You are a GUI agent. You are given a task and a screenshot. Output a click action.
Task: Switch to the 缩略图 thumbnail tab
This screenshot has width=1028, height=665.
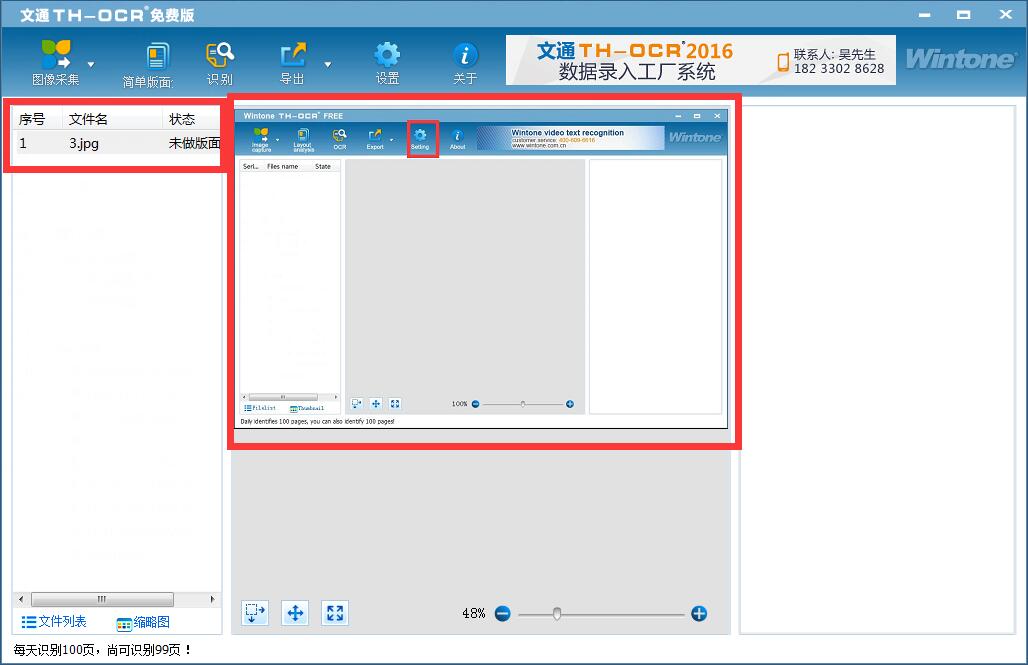pyautogui.click(x=143, y=623)
